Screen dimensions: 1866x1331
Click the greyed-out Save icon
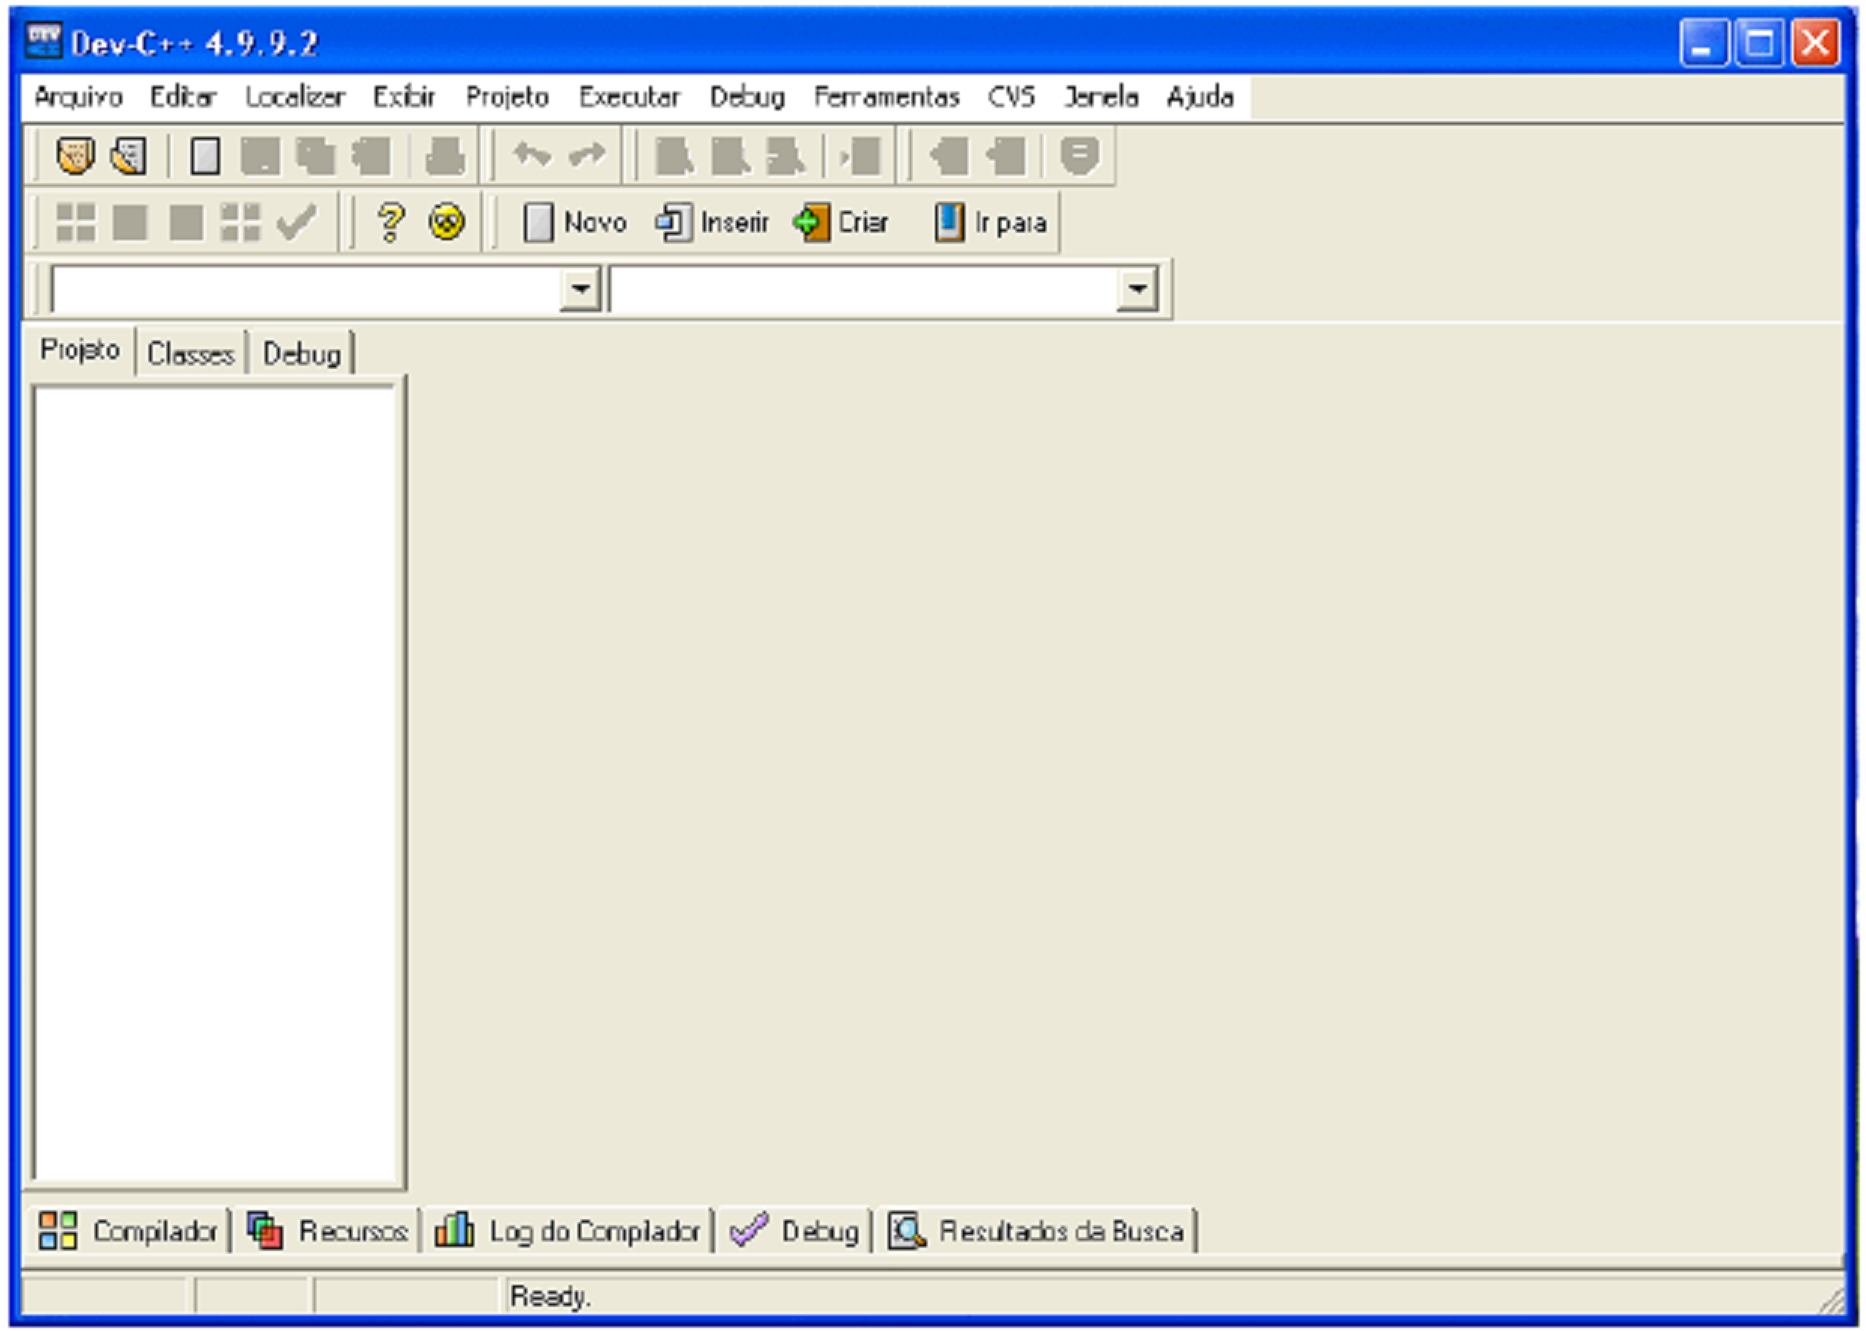tap(261, 156)
